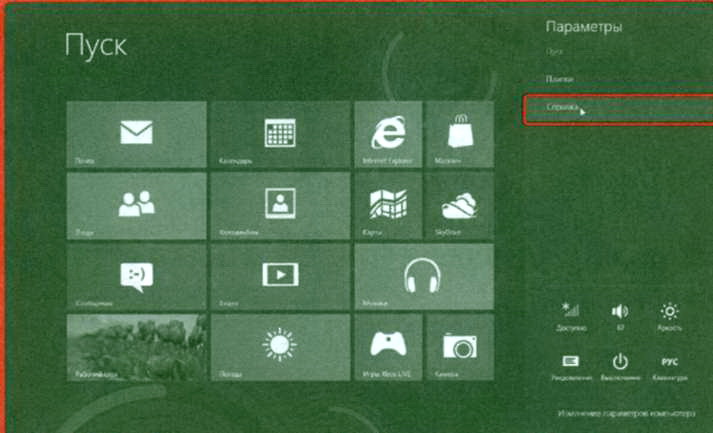Open the change PC settings link at bottom
Image resolution: width=713 pixels, height=433 pixels.
(627, 414)
